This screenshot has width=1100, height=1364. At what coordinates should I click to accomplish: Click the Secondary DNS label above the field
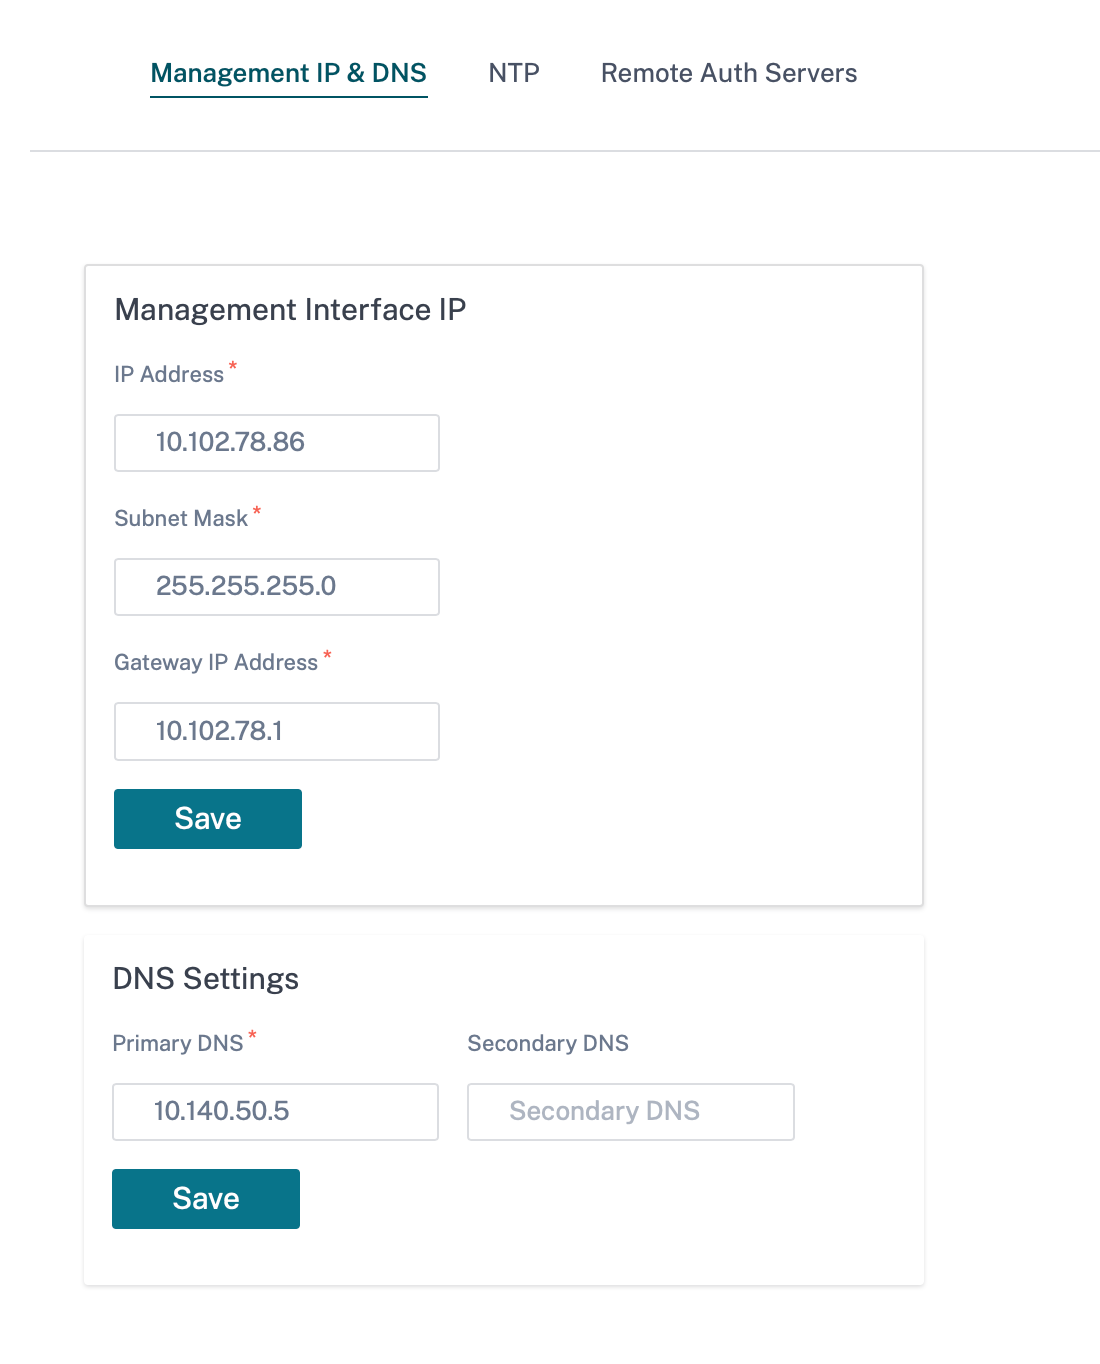click(x=548, y=1043)
